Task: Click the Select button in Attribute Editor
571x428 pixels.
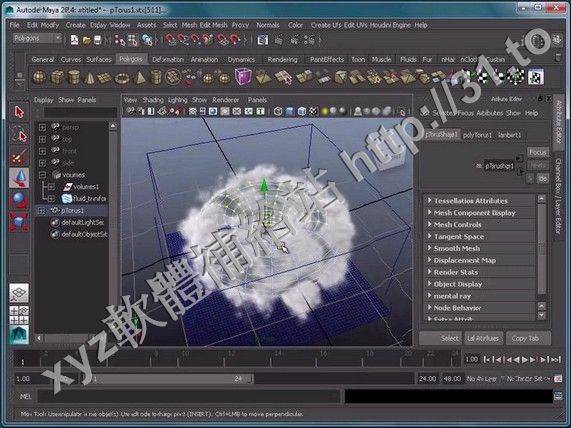Action: point(441,338)
